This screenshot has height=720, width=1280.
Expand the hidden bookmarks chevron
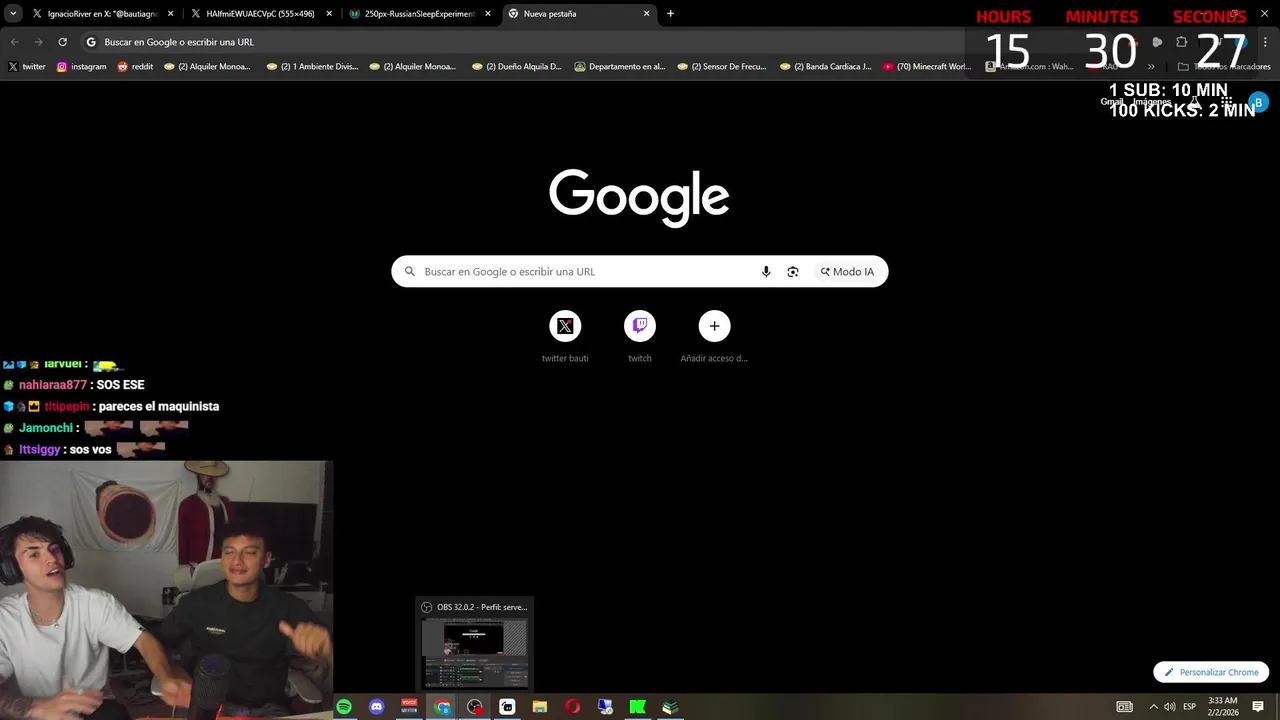pyautogui.click(x=1151, y=67)
